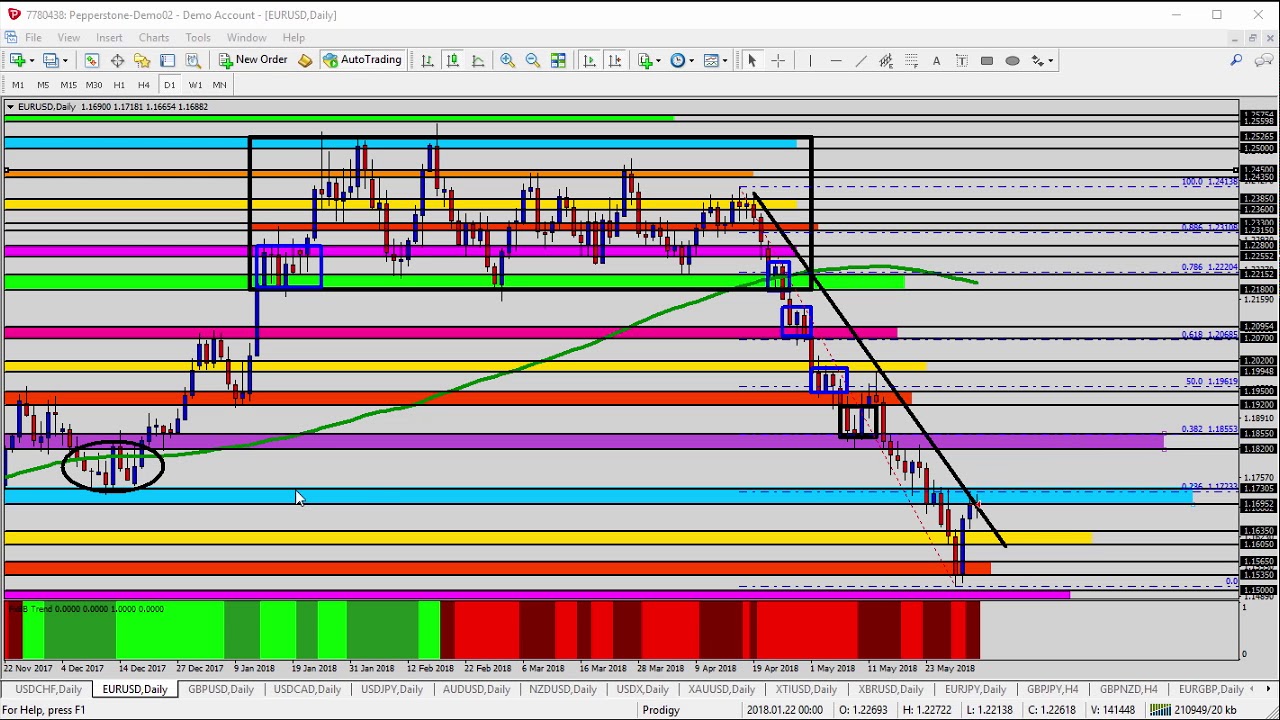Expand the Periods dropdown arrow
The image size is (1280, 720).
692,60
